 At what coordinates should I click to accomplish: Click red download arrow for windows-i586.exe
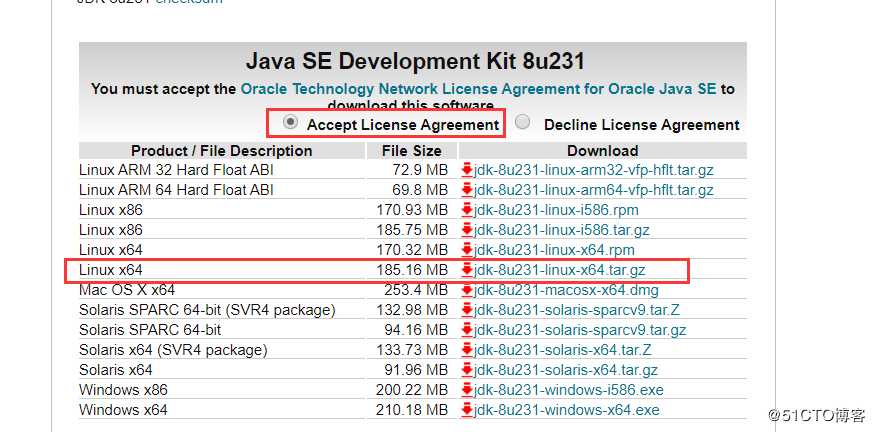[467, 390]
